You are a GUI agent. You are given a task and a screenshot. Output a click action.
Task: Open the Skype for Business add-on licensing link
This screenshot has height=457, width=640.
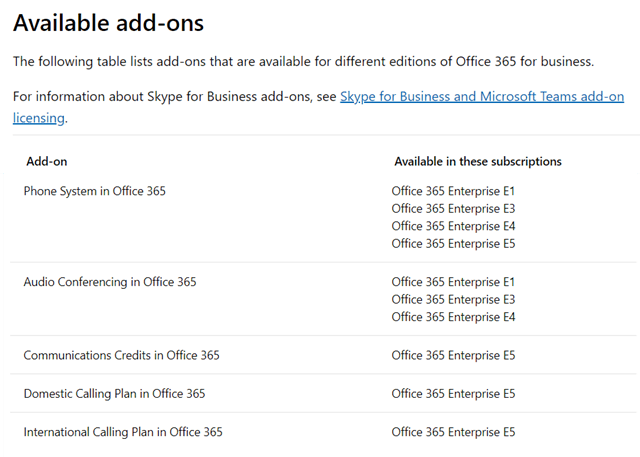pyautogui.click(x=482, y=97)
